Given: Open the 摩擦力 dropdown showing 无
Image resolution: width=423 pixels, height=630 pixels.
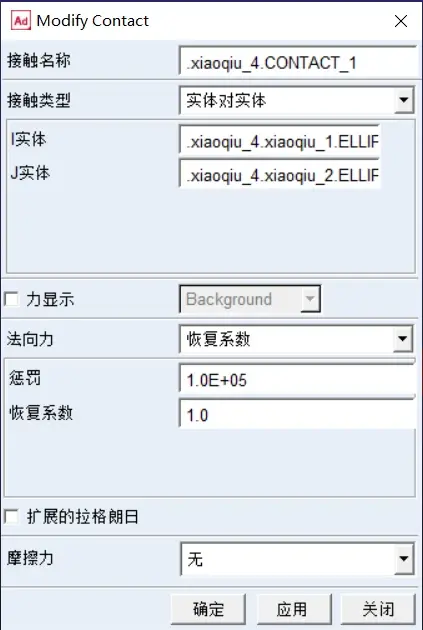Looking at the screenshot, I should 404,558.
